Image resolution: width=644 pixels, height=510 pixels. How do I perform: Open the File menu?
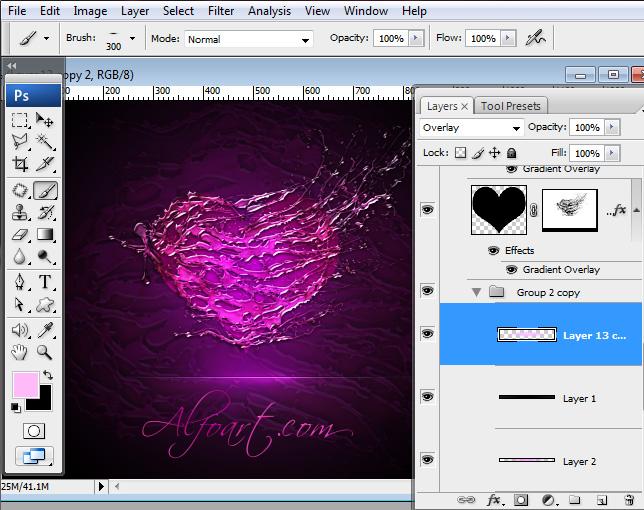(x=17, y=11)
